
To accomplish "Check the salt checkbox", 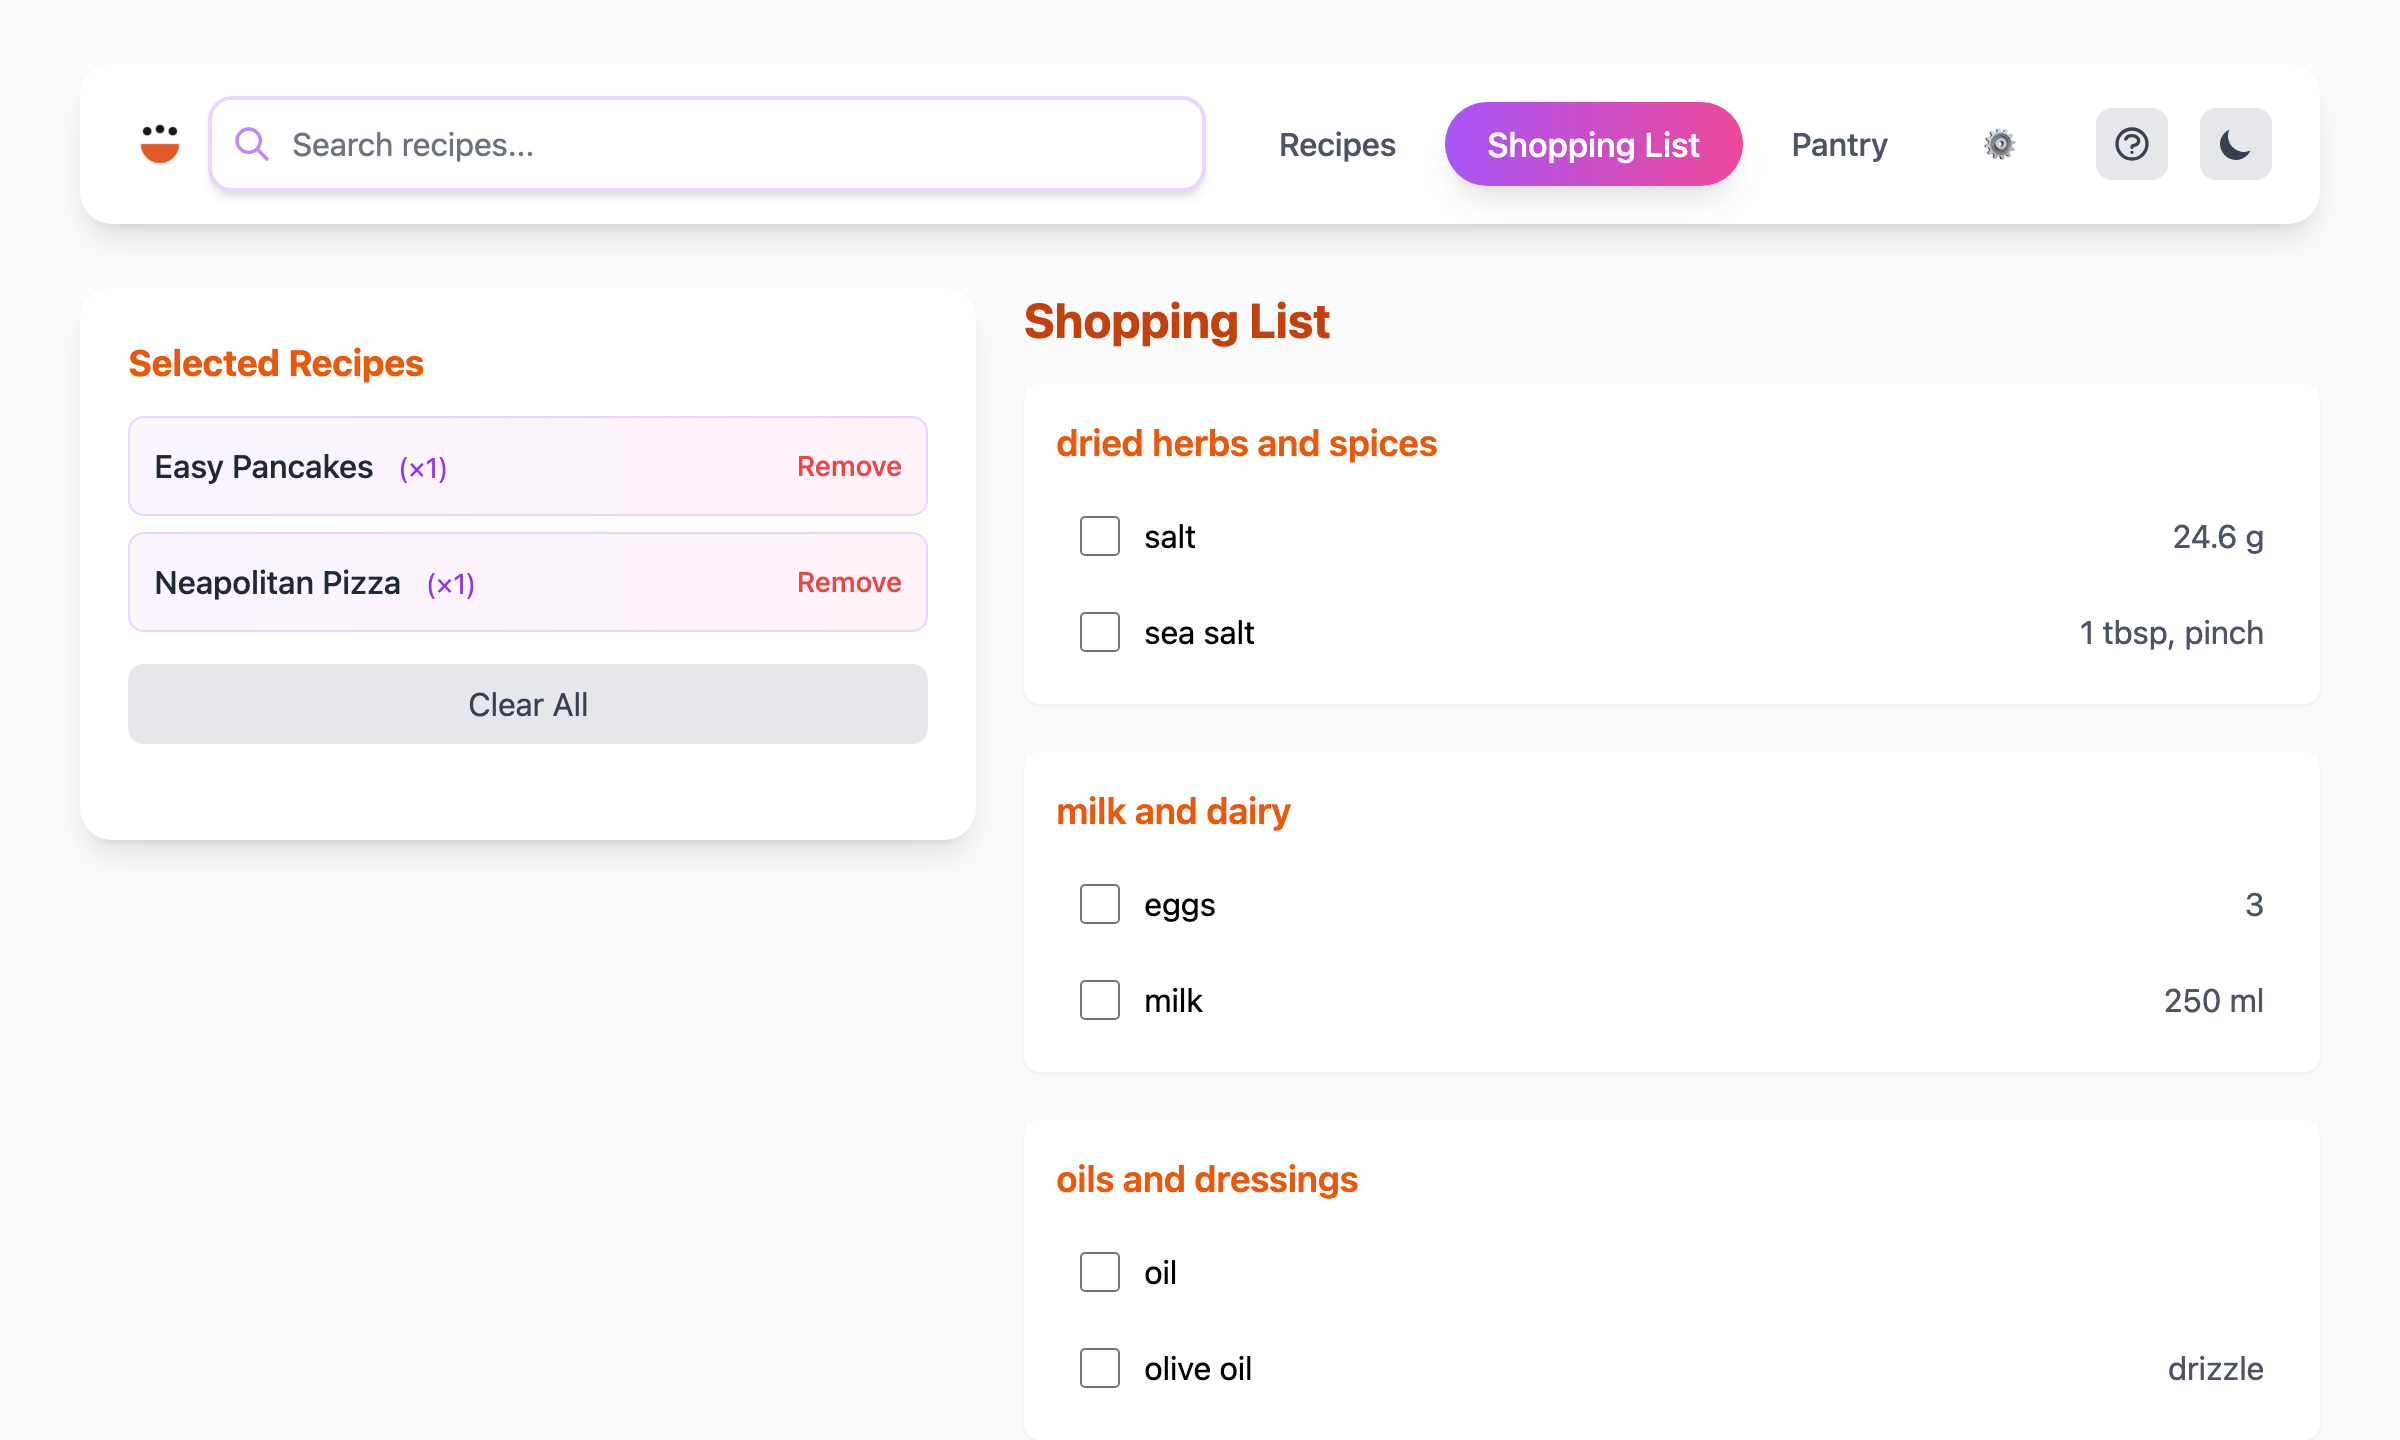I will (1099, 536).
